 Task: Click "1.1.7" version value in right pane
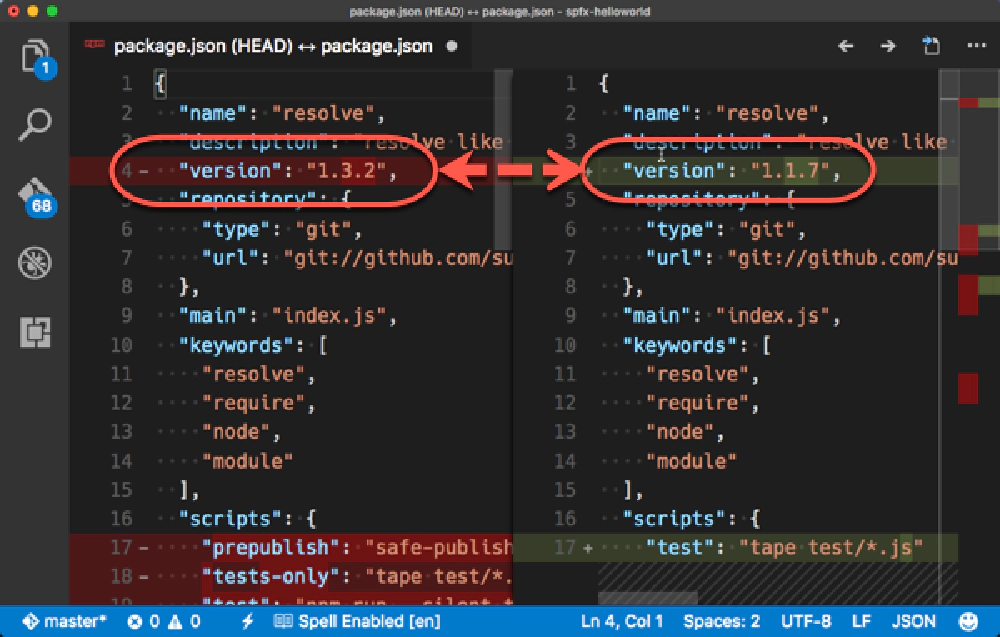click(790, 171)
